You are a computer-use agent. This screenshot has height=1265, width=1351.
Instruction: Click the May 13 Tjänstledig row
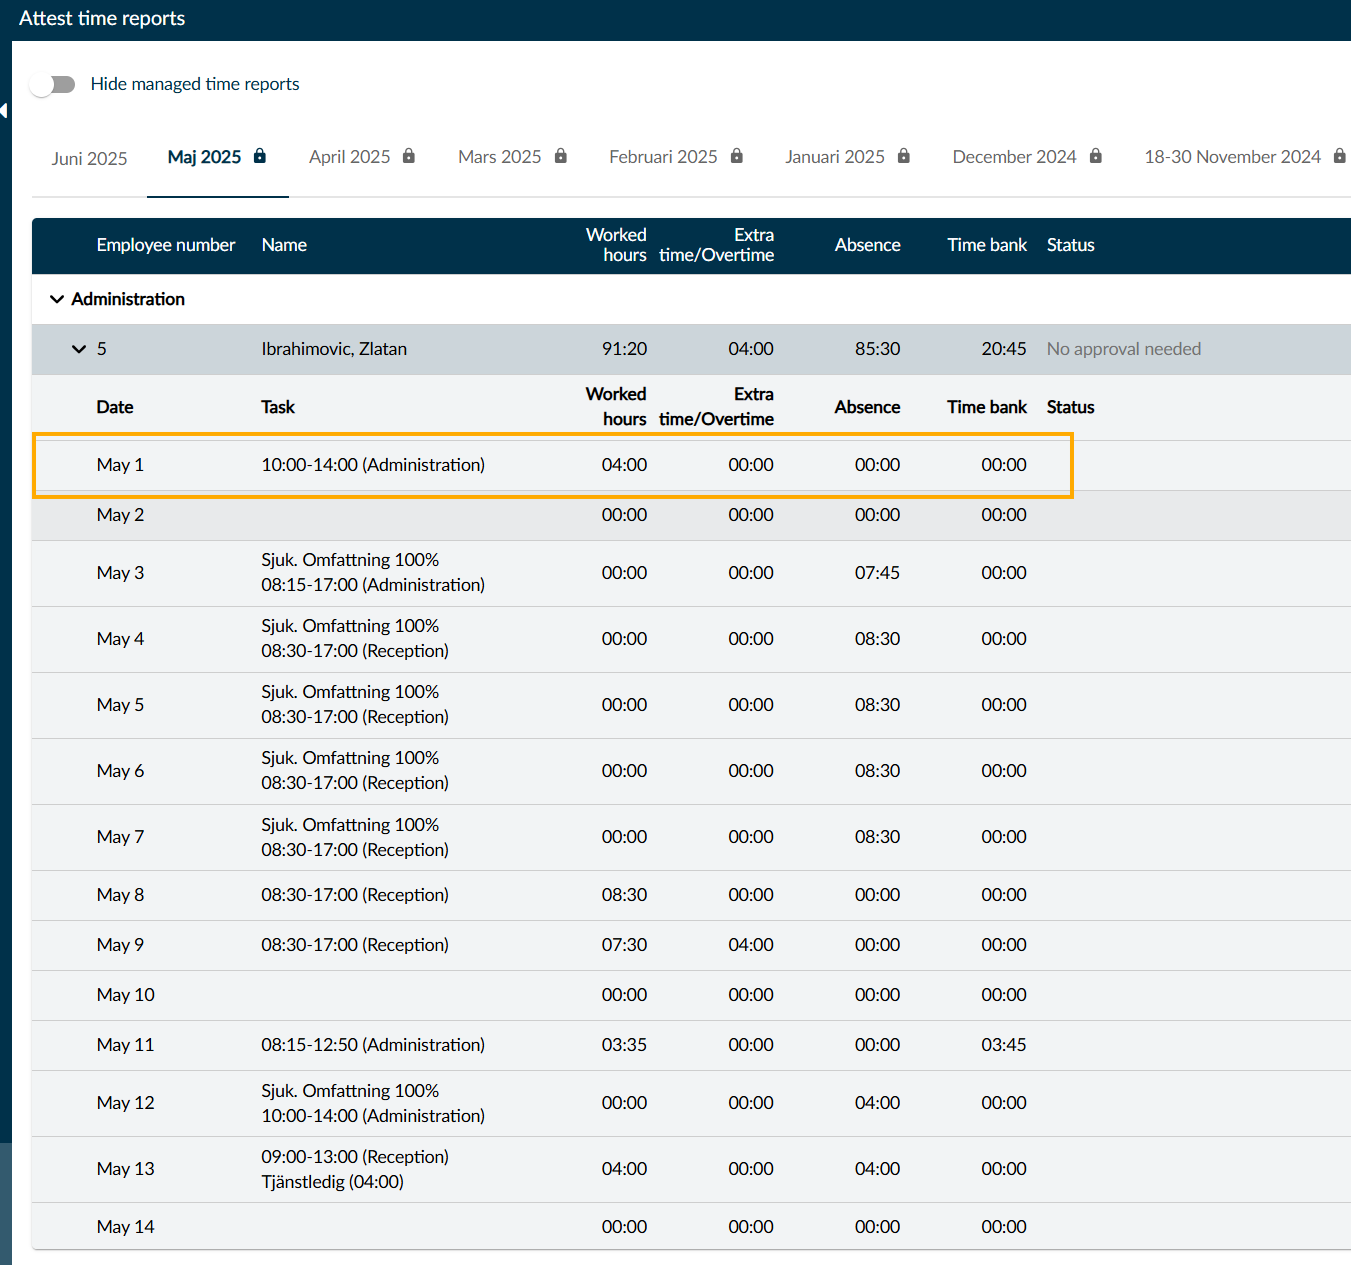[x=691, y=1169]
